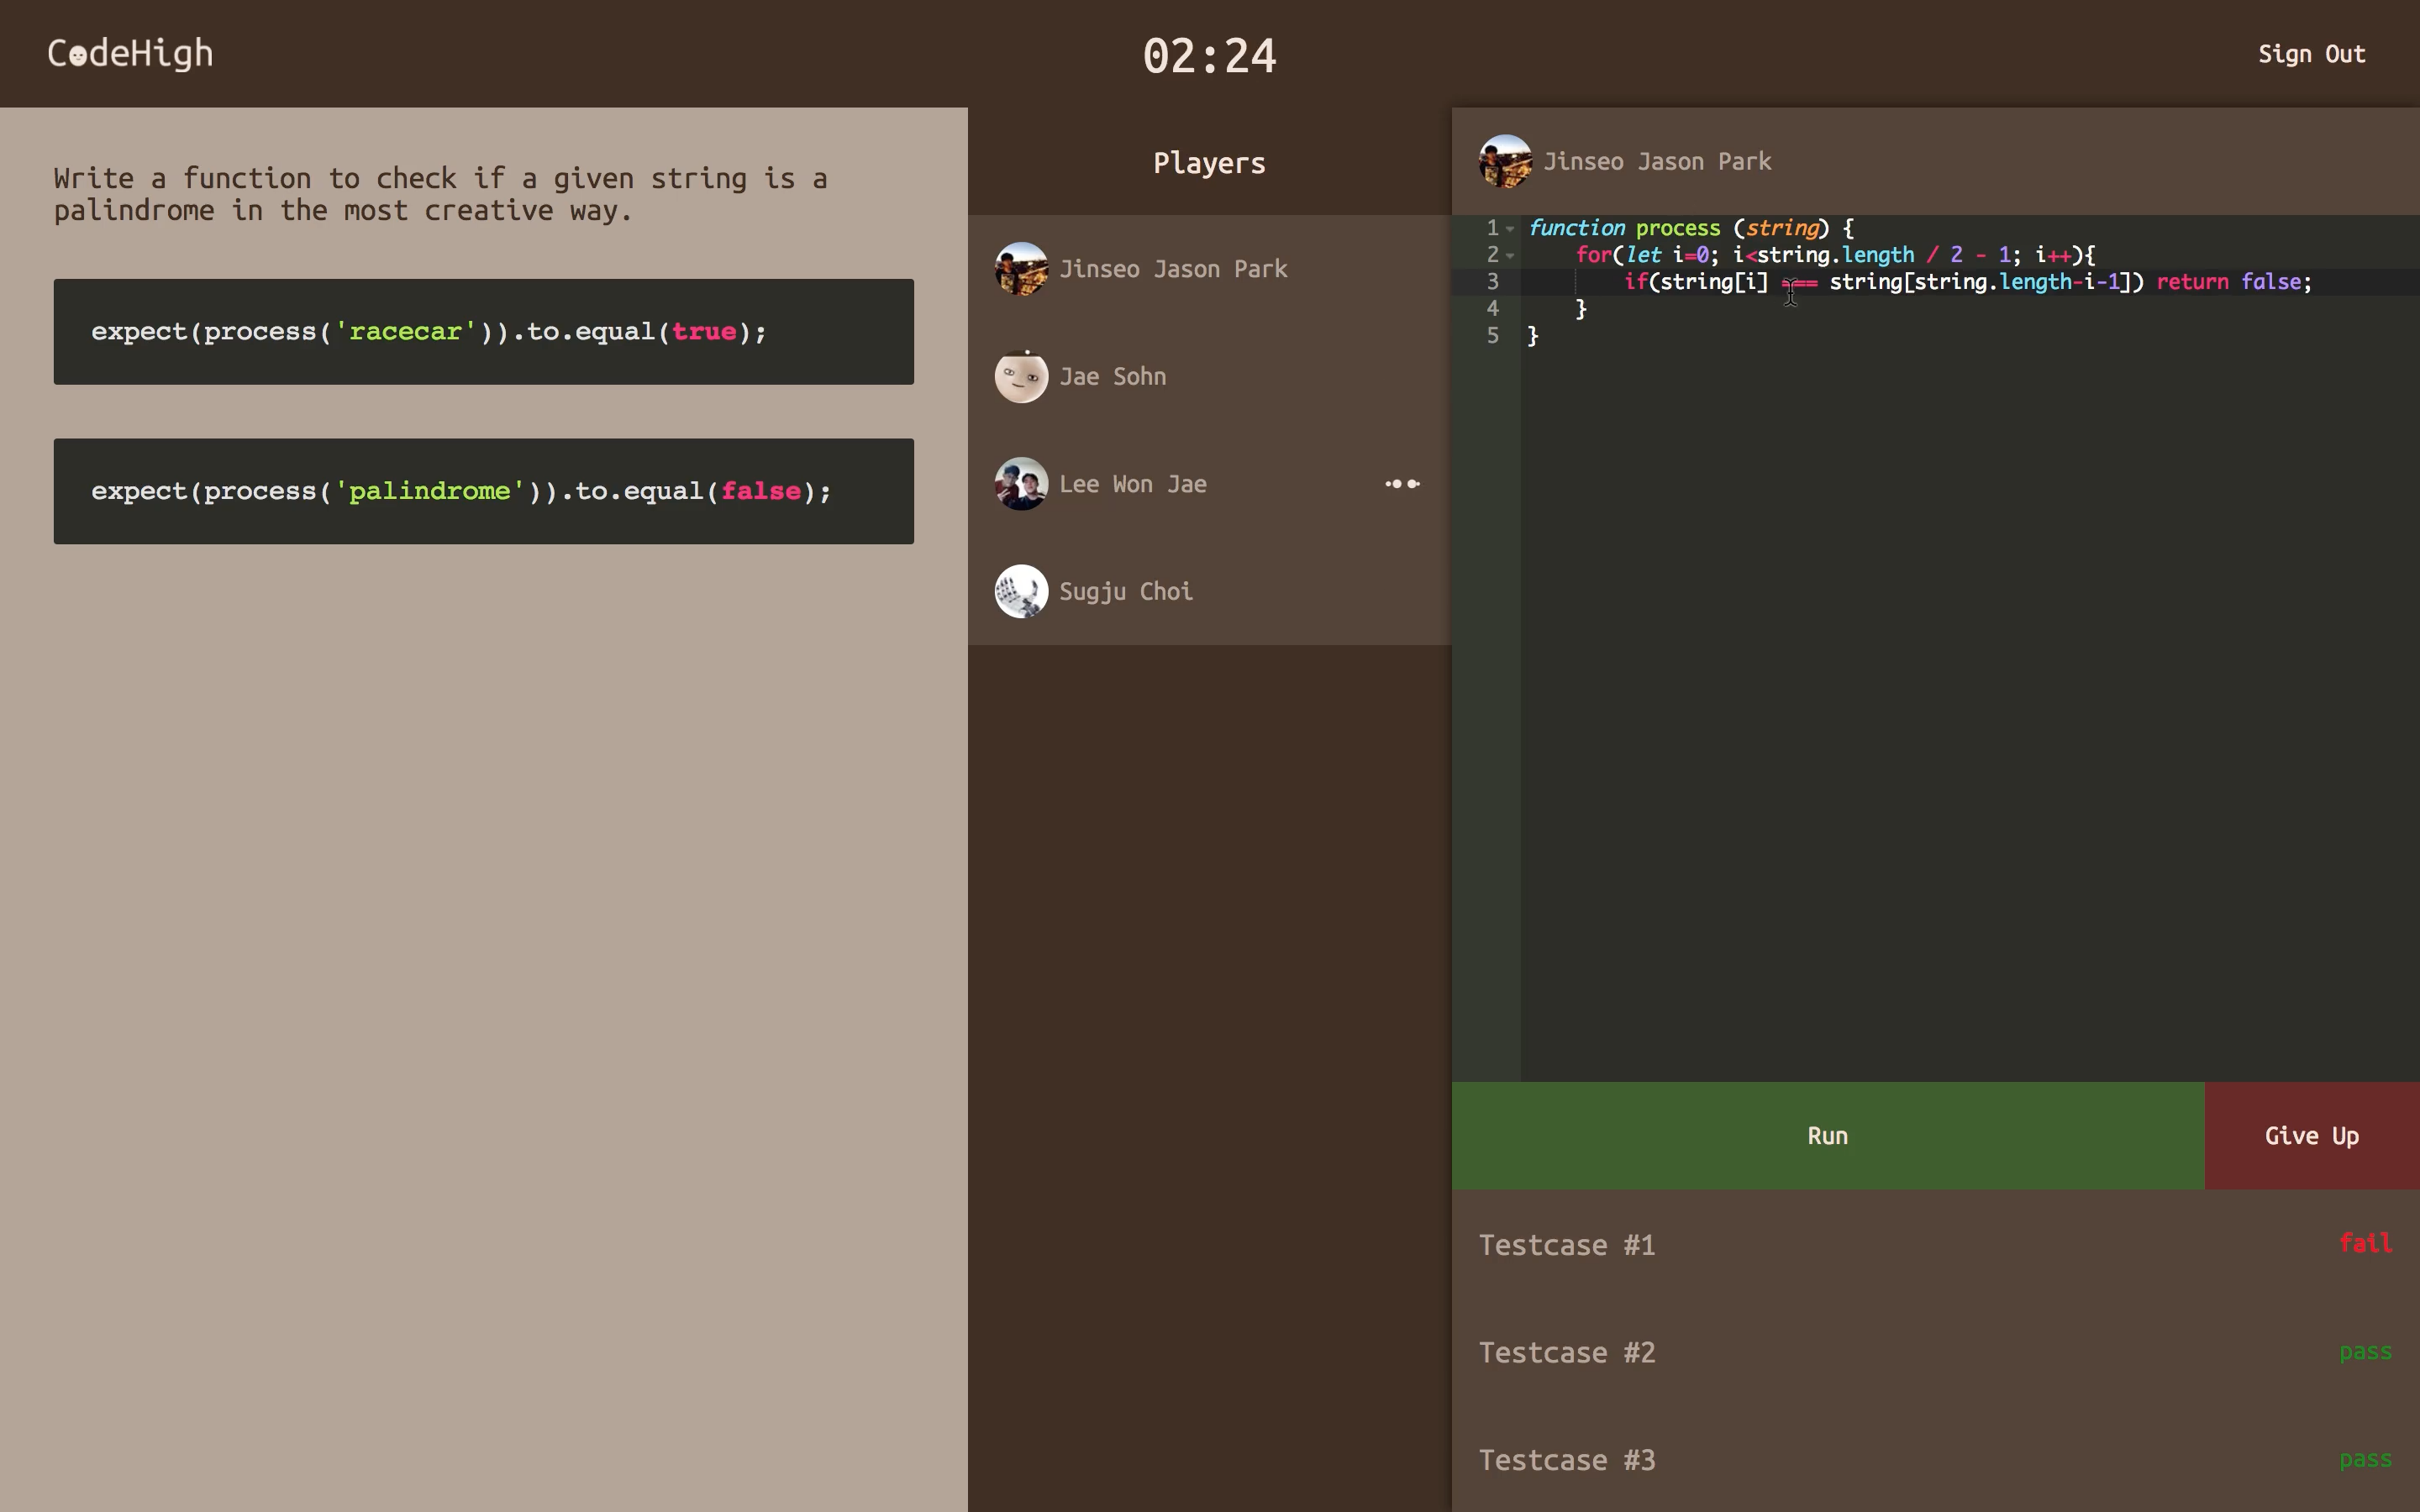Click the CodeHigh logo

pyautogui.click(x=130, y=54)
